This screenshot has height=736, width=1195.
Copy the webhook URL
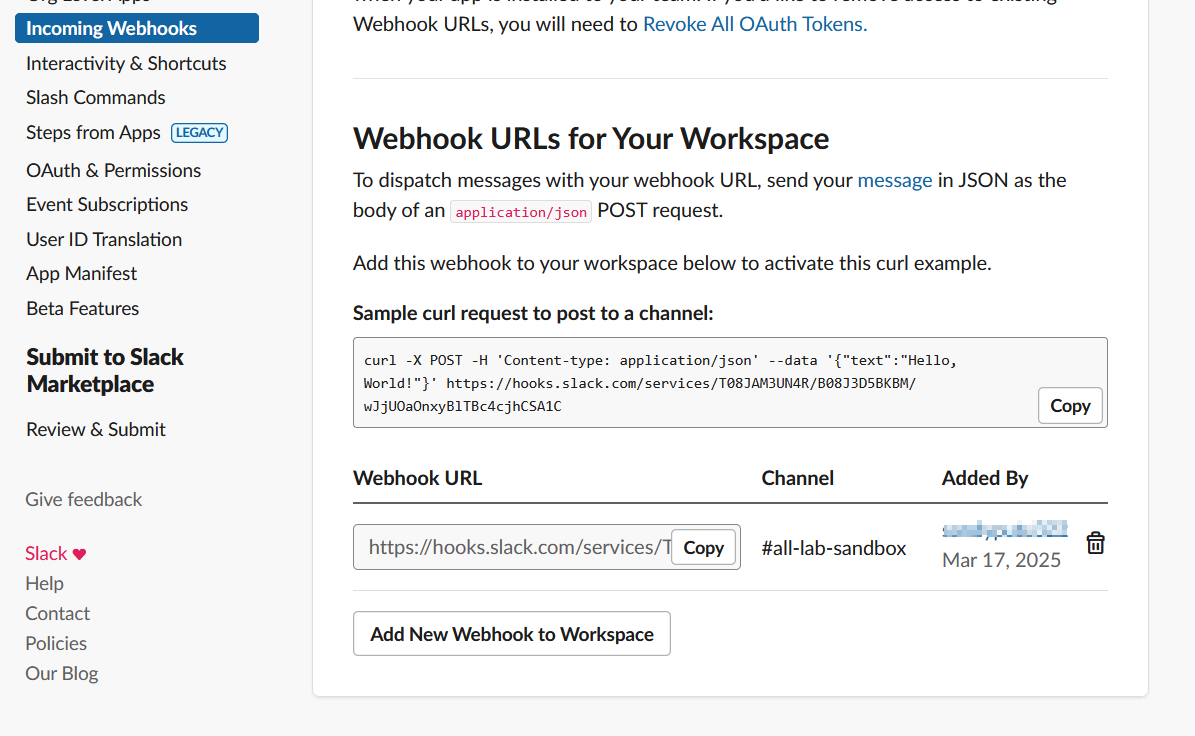coord(703,547)
